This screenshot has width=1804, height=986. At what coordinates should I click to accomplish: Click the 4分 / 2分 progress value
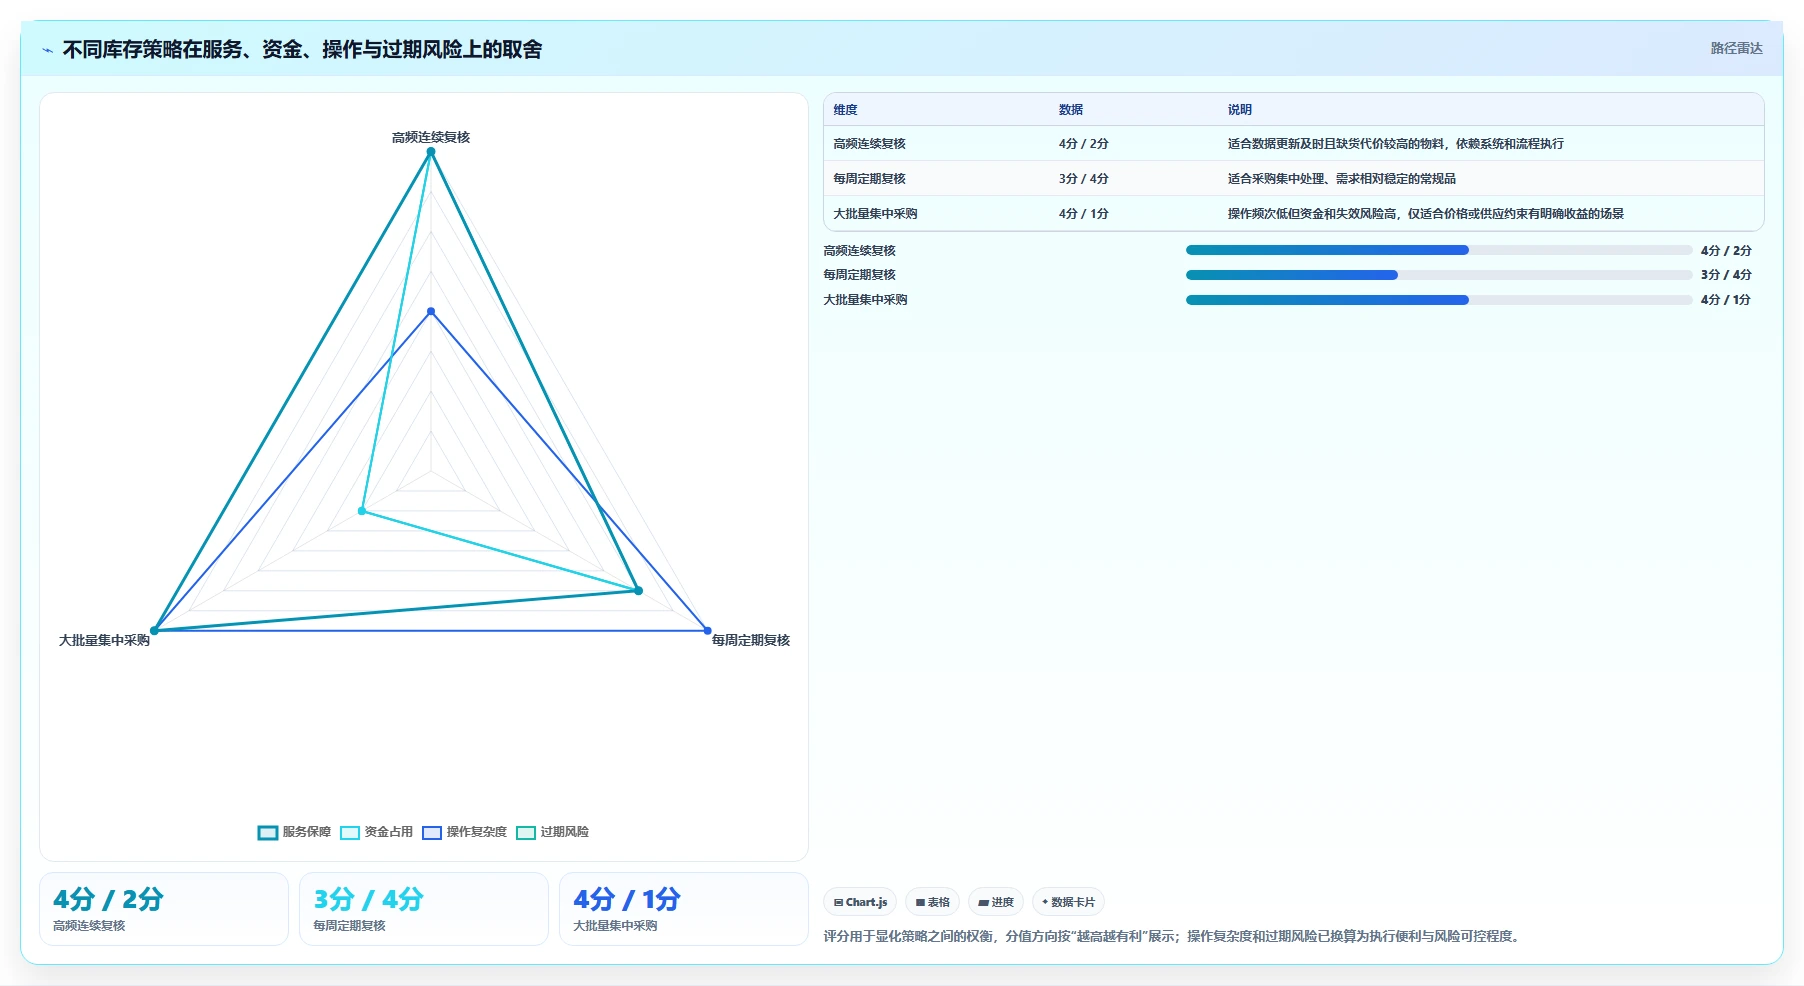(x=1726, y=251)
